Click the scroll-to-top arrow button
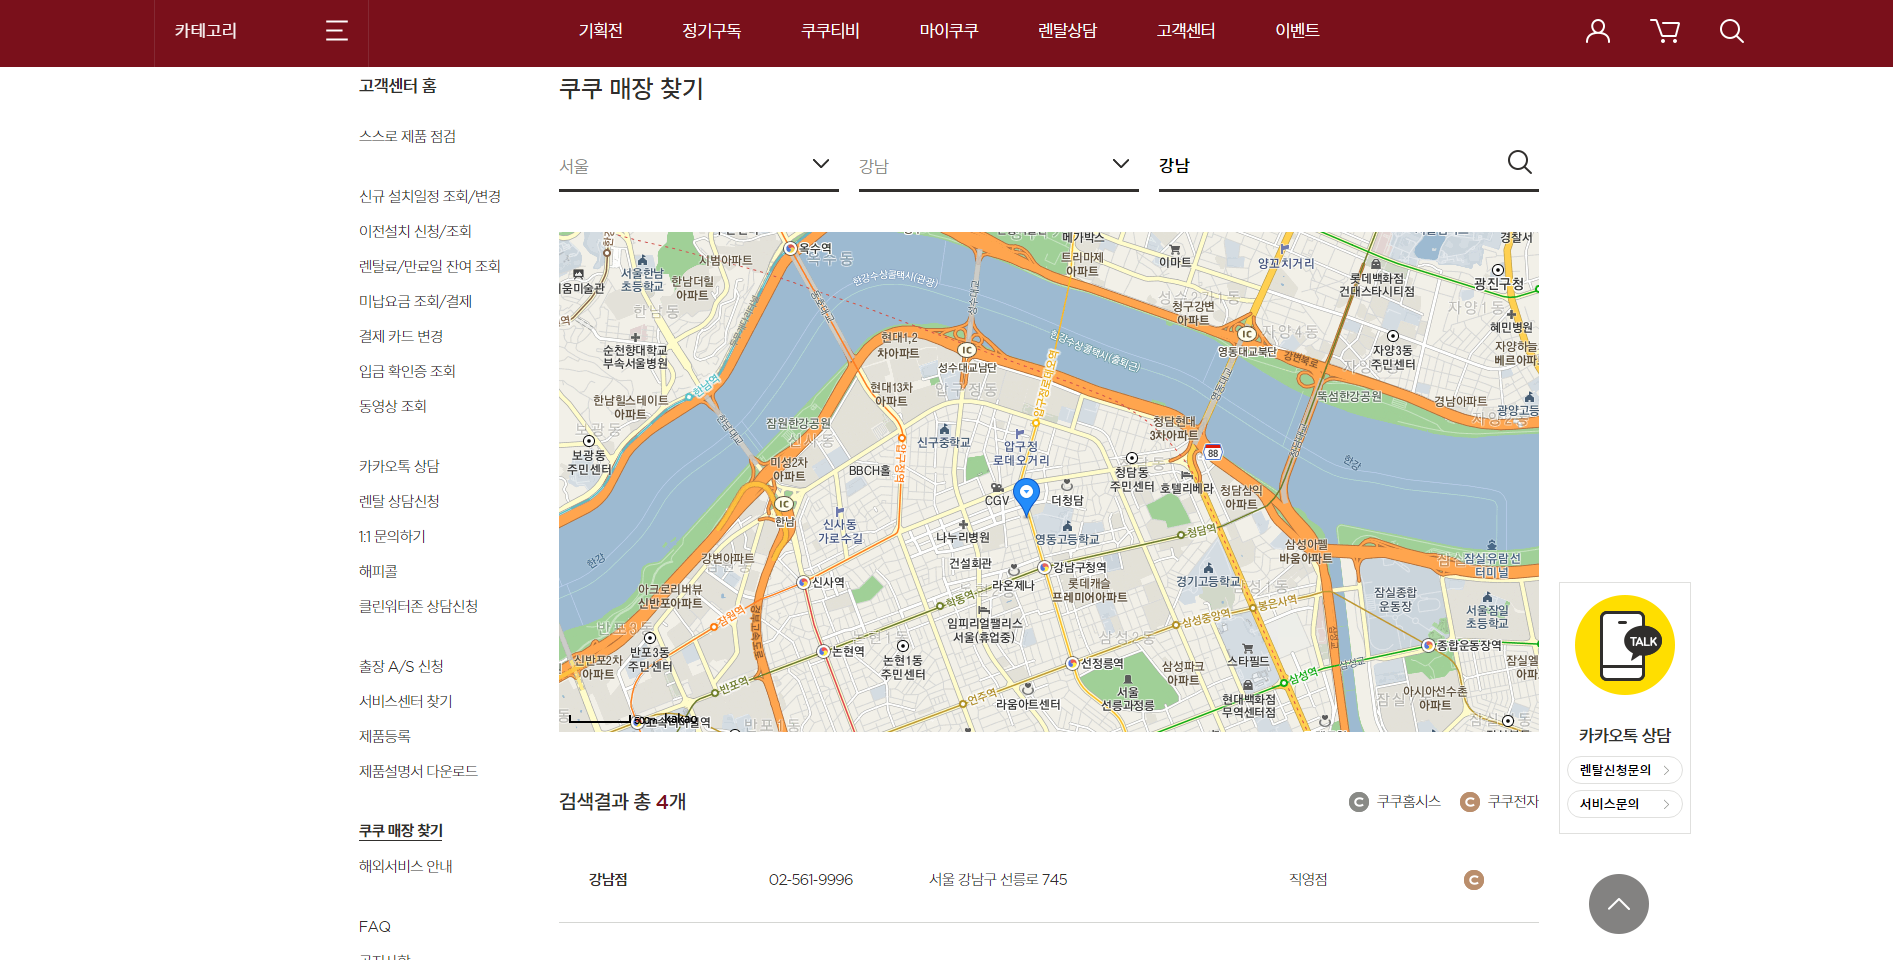 [1618, 904]
